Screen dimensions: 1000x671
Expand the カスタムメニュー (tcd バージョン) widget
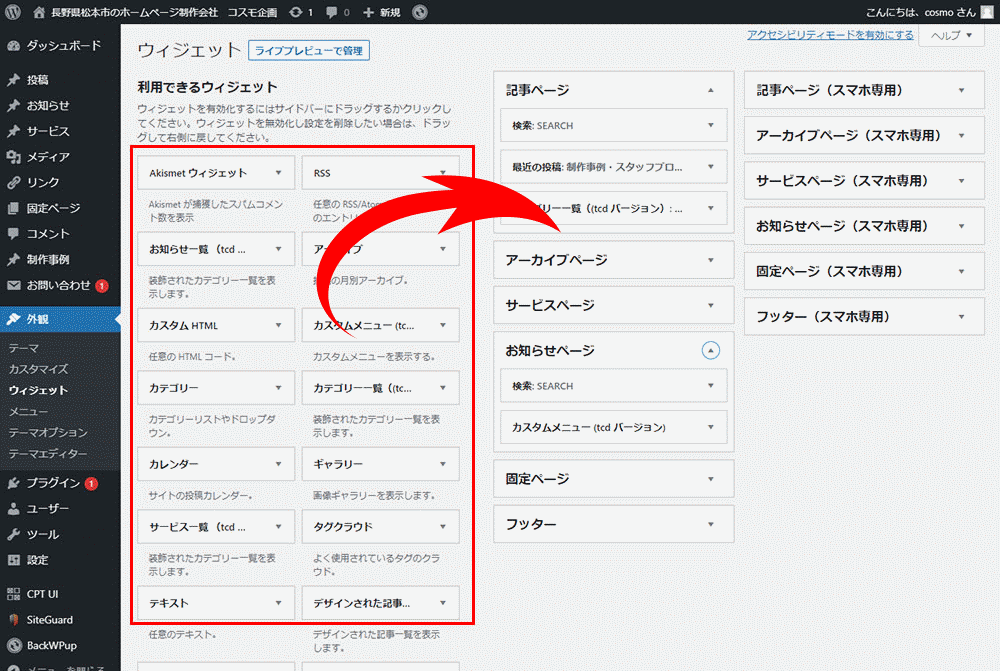[710, 427]
